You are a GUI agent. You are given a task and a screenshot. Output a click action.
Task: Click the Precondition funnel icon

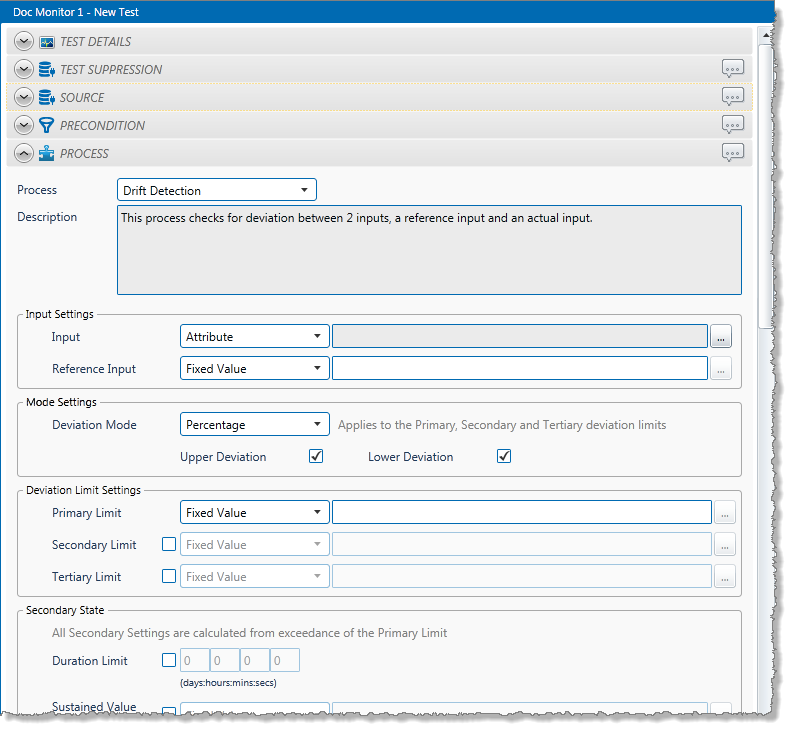[x=46, y=125]
